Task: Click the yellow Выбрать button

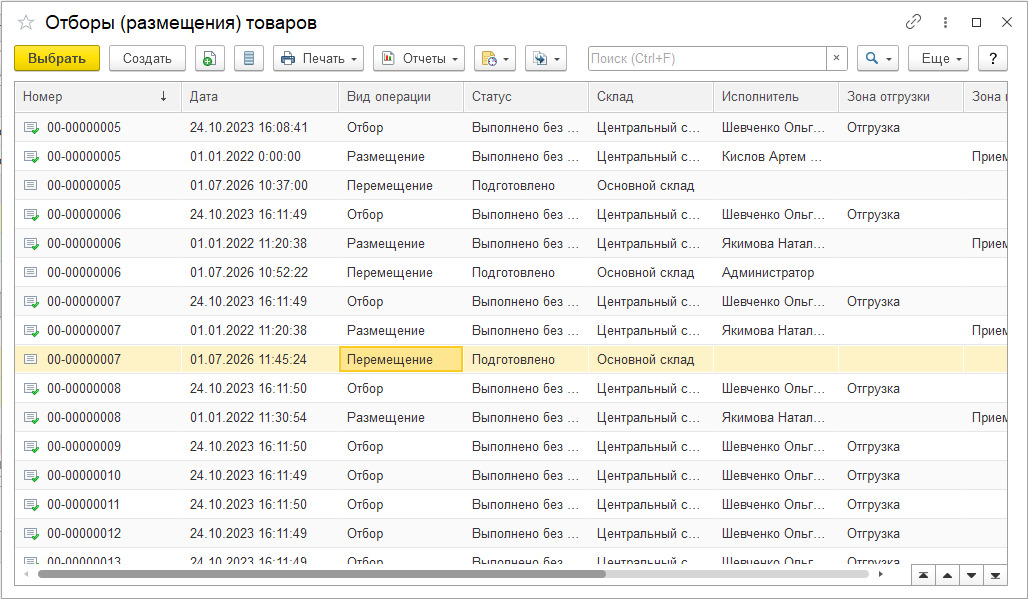Action: (x=57, y=58)
